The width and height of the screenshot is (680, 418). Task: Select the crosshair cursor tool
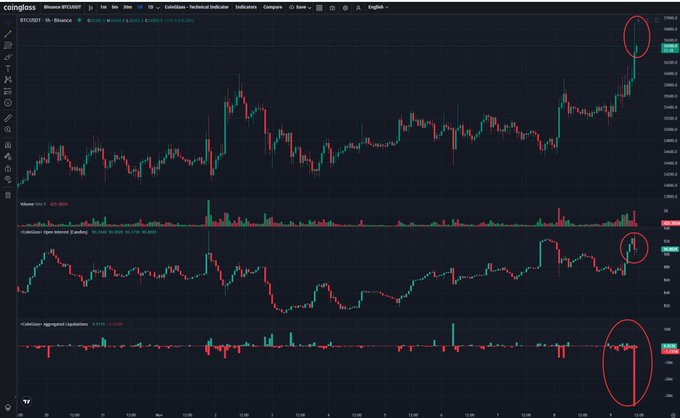click(8, 23)
